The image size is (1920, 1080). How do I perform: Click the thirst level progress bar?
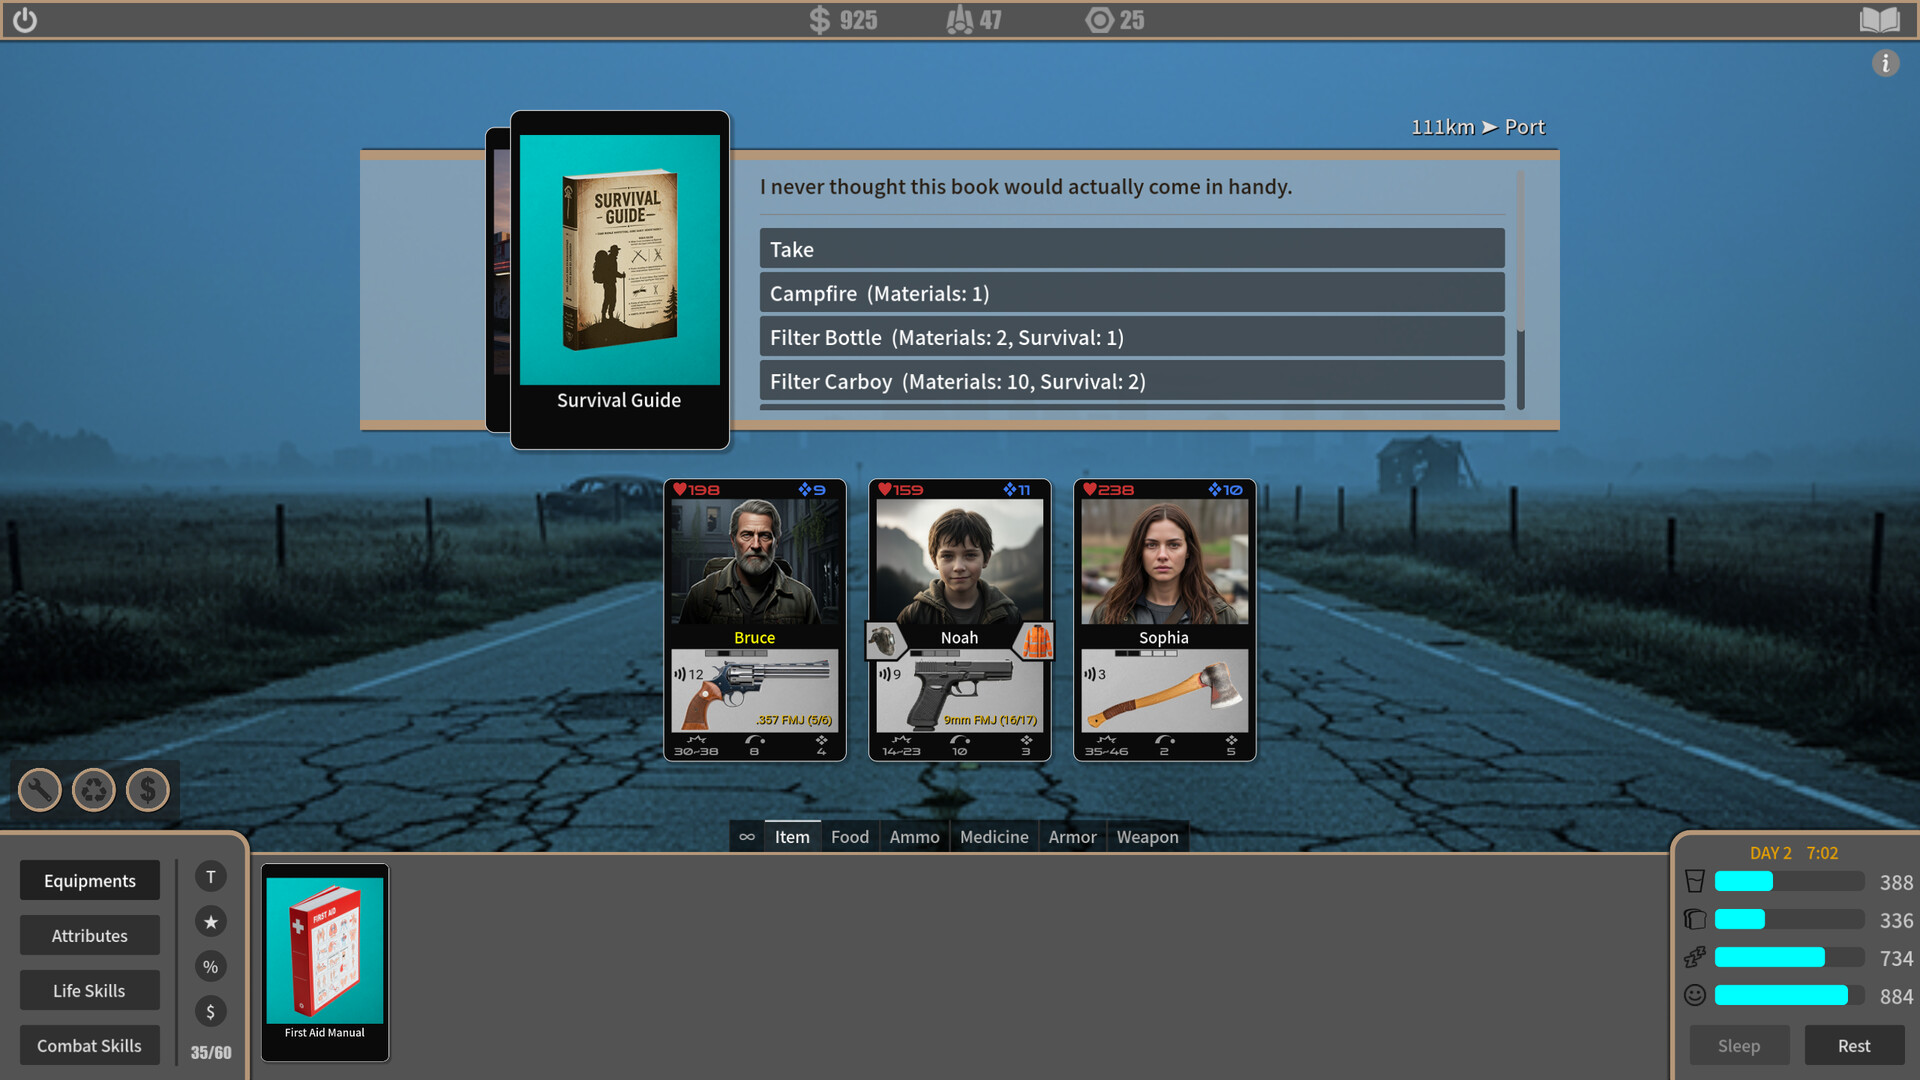coord(1789,882)
